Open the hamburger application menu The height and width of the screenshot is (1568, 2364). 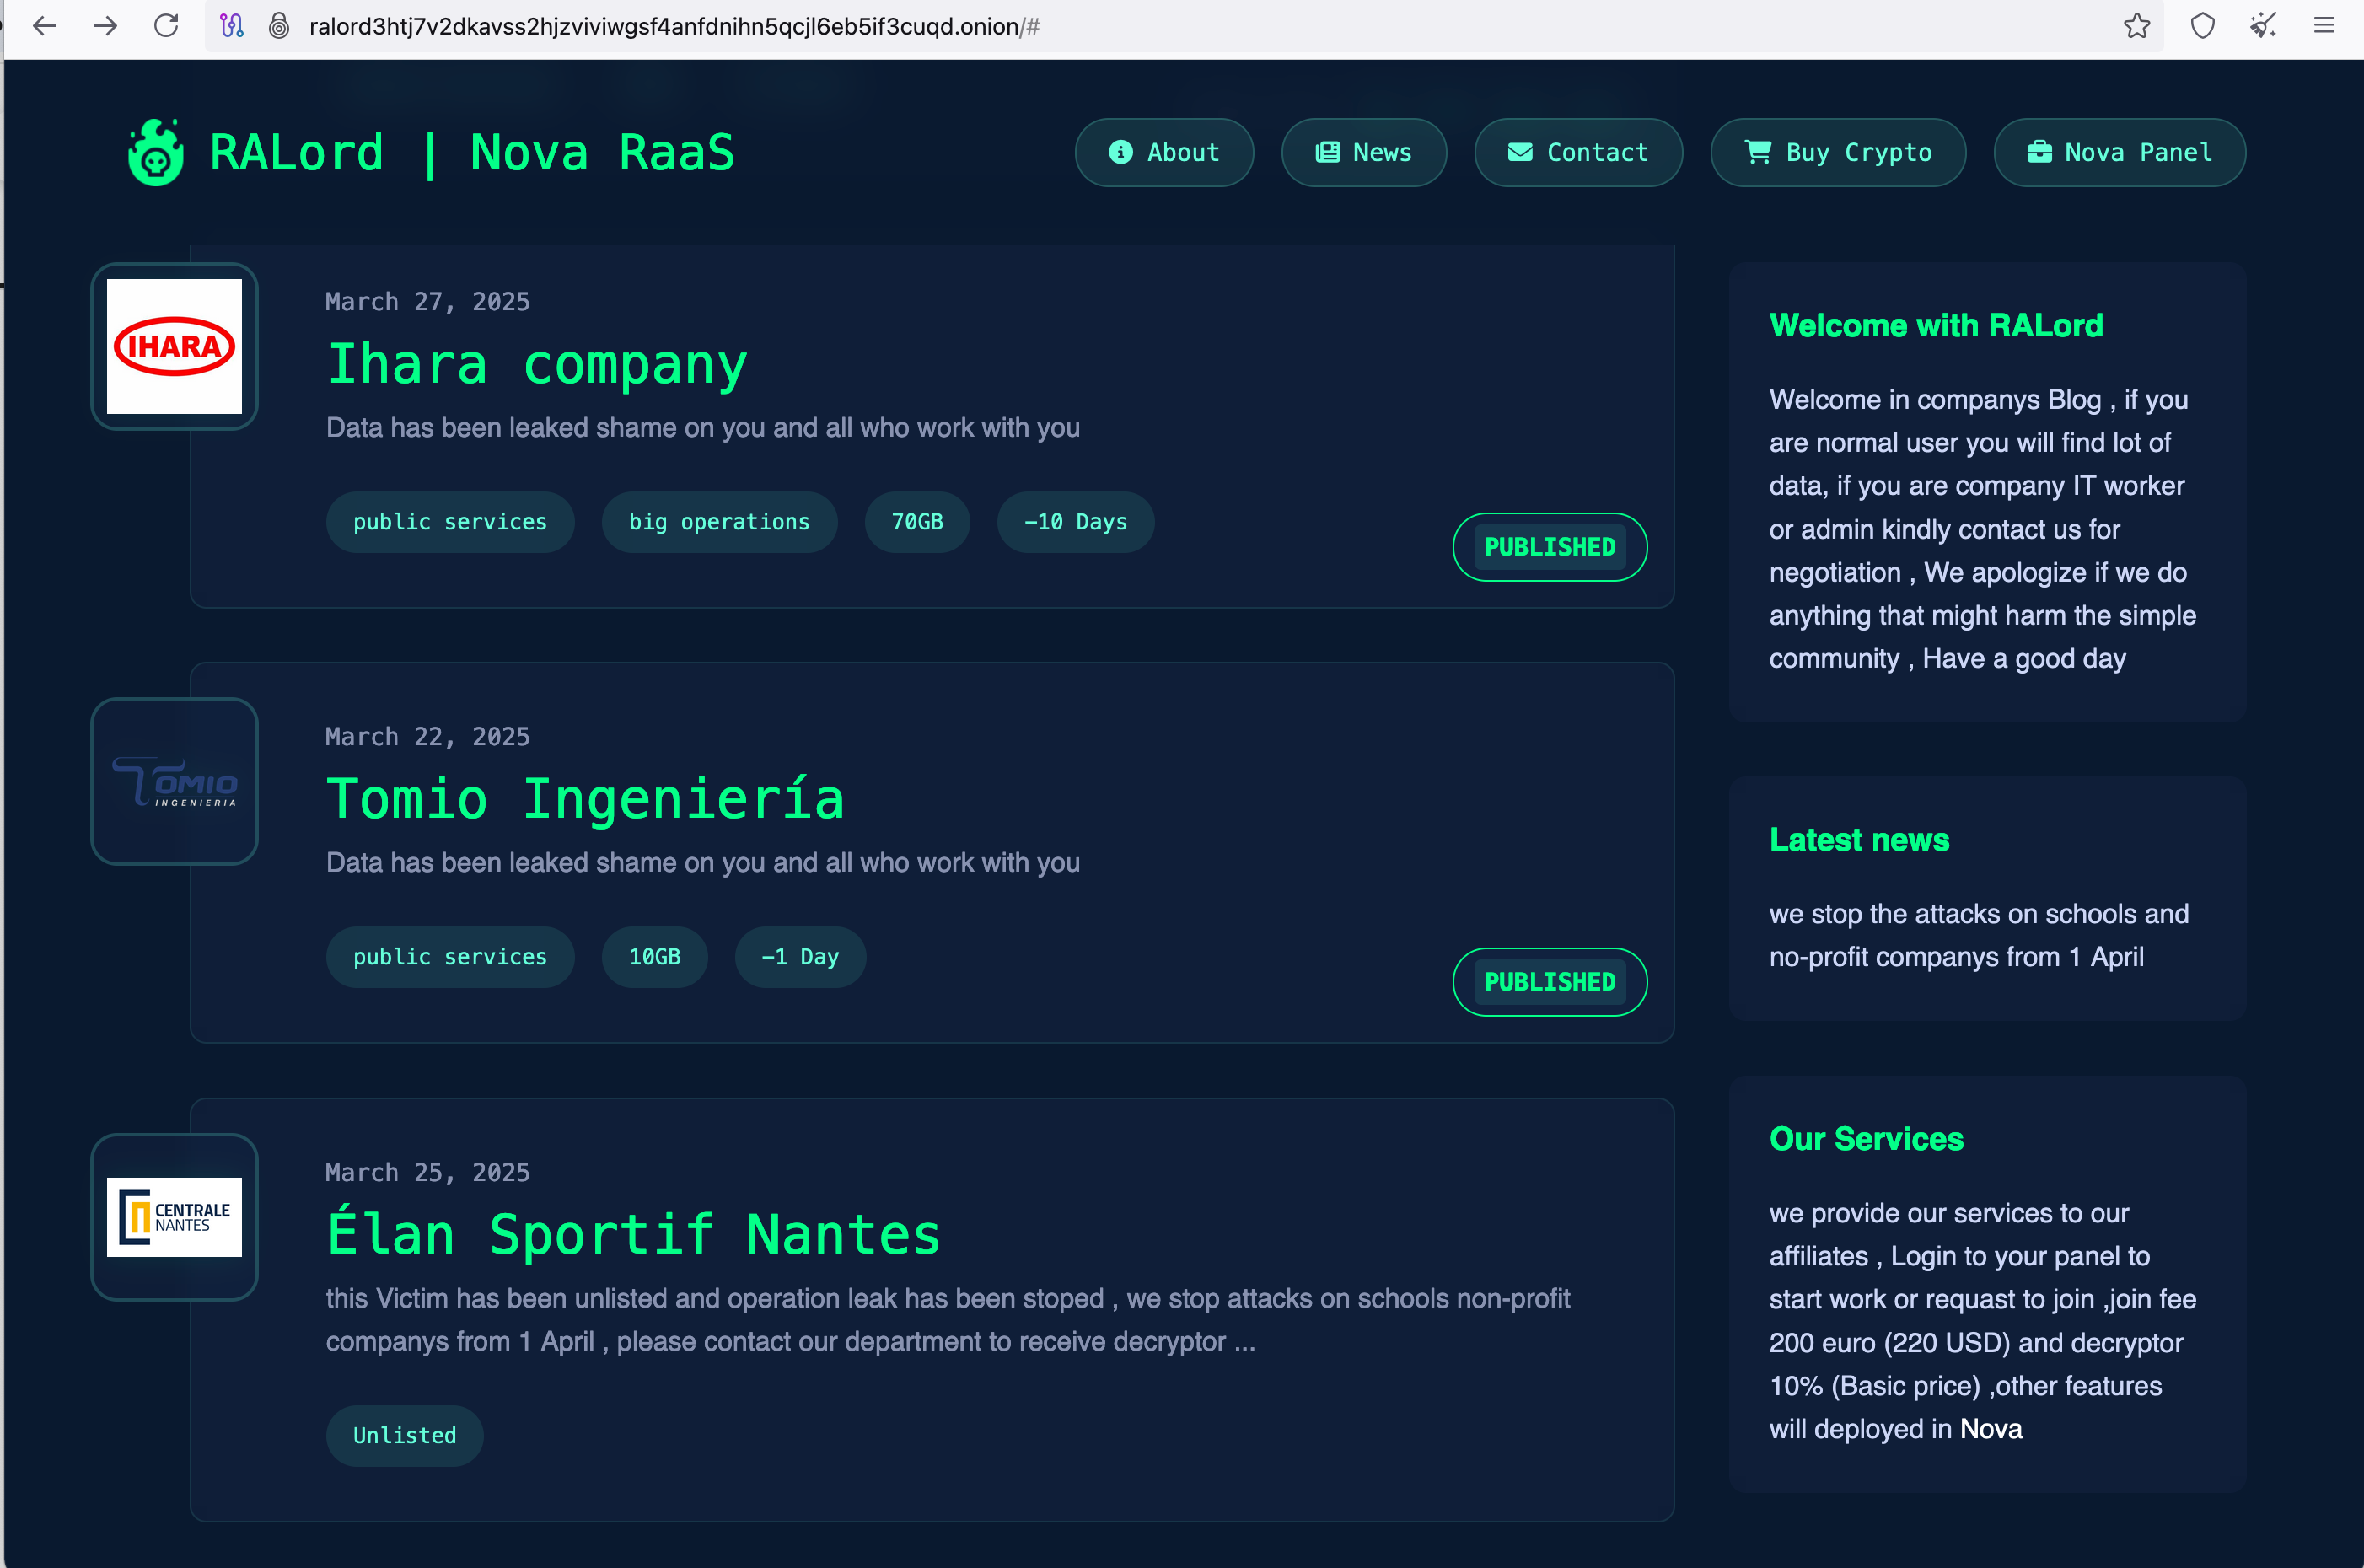pyautogui.click(x=2324, y=26)
